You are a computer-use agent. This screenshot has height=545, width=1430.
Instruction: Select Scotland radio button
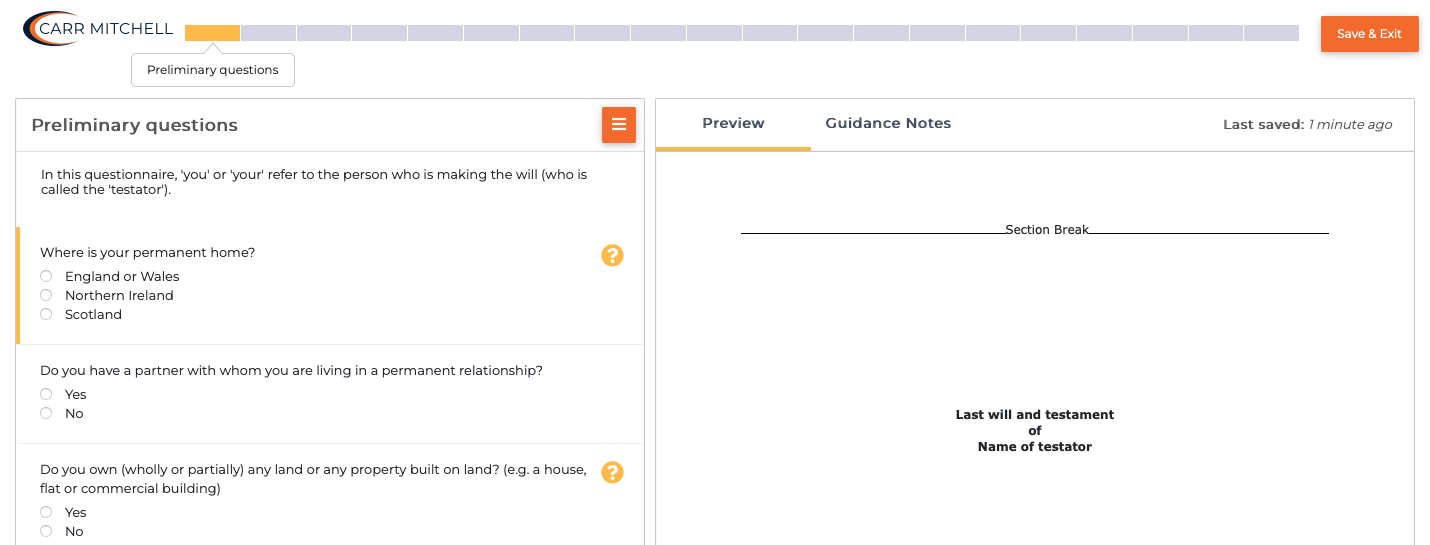46,314
